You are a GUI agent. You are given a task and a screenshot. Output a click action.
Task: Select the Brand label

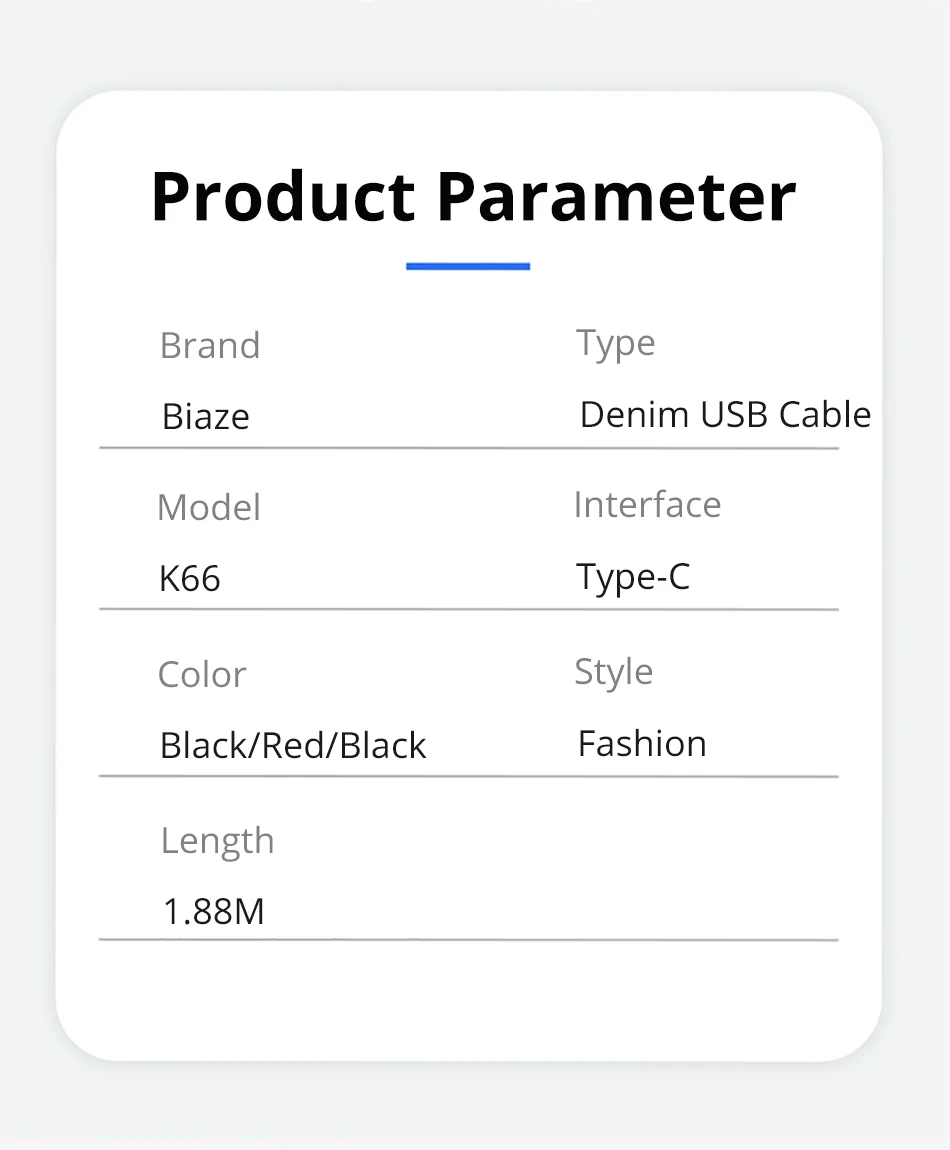tap(210, 345)
